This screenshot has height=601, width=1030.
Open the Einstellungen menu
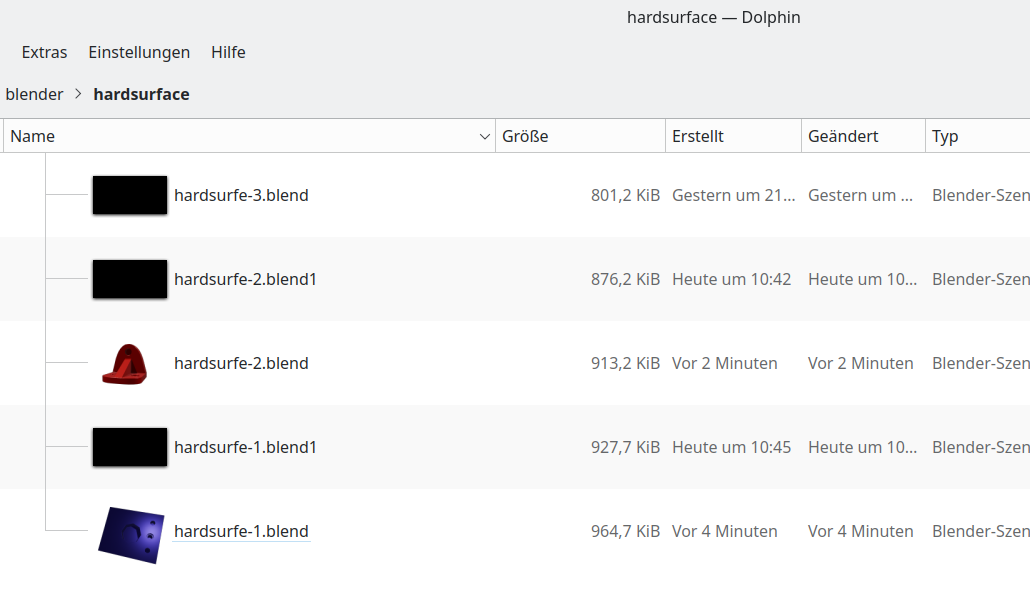pyautogui.click(x=139, y=52)
